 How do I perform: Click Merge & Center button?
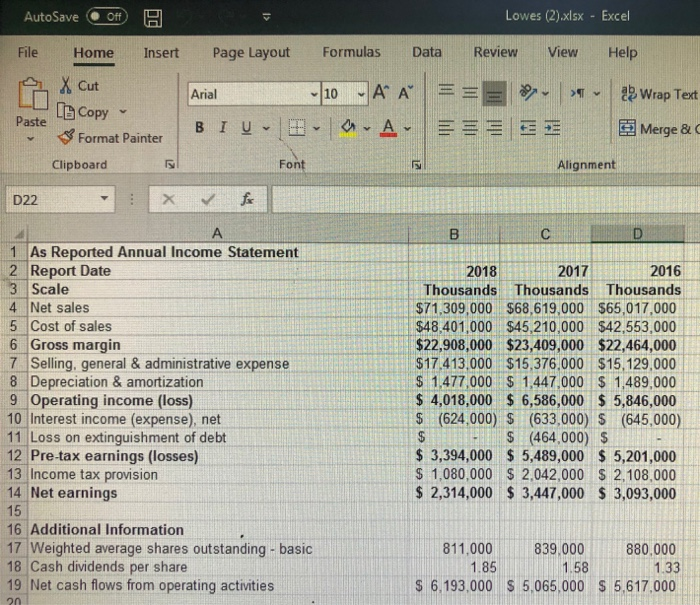pos(659,129)
